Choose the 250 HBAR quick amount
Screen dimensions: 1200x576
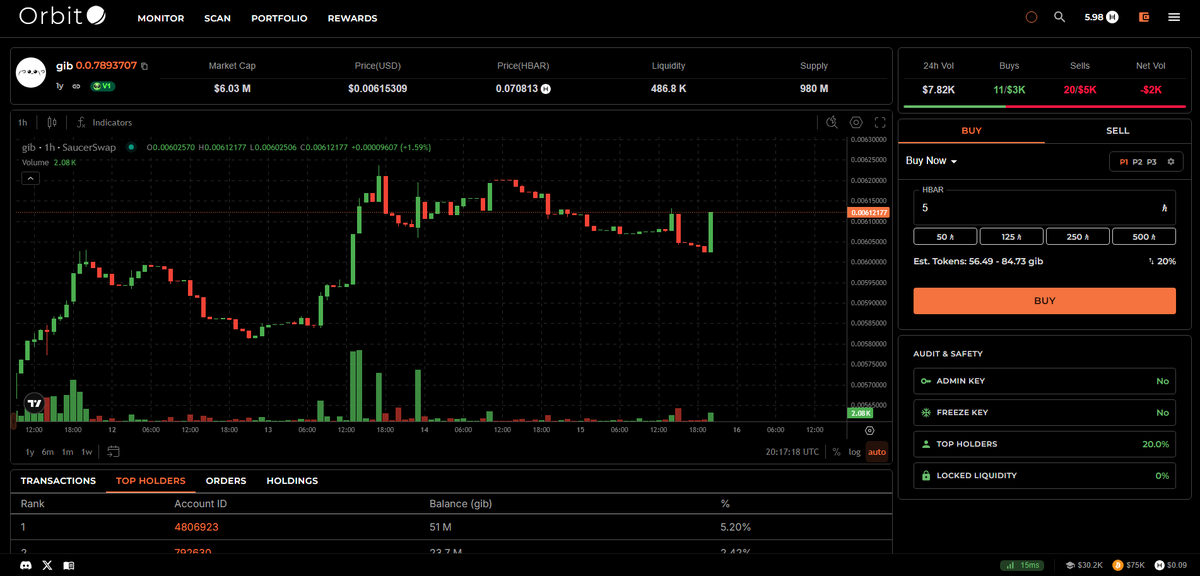pos(1078,237)
